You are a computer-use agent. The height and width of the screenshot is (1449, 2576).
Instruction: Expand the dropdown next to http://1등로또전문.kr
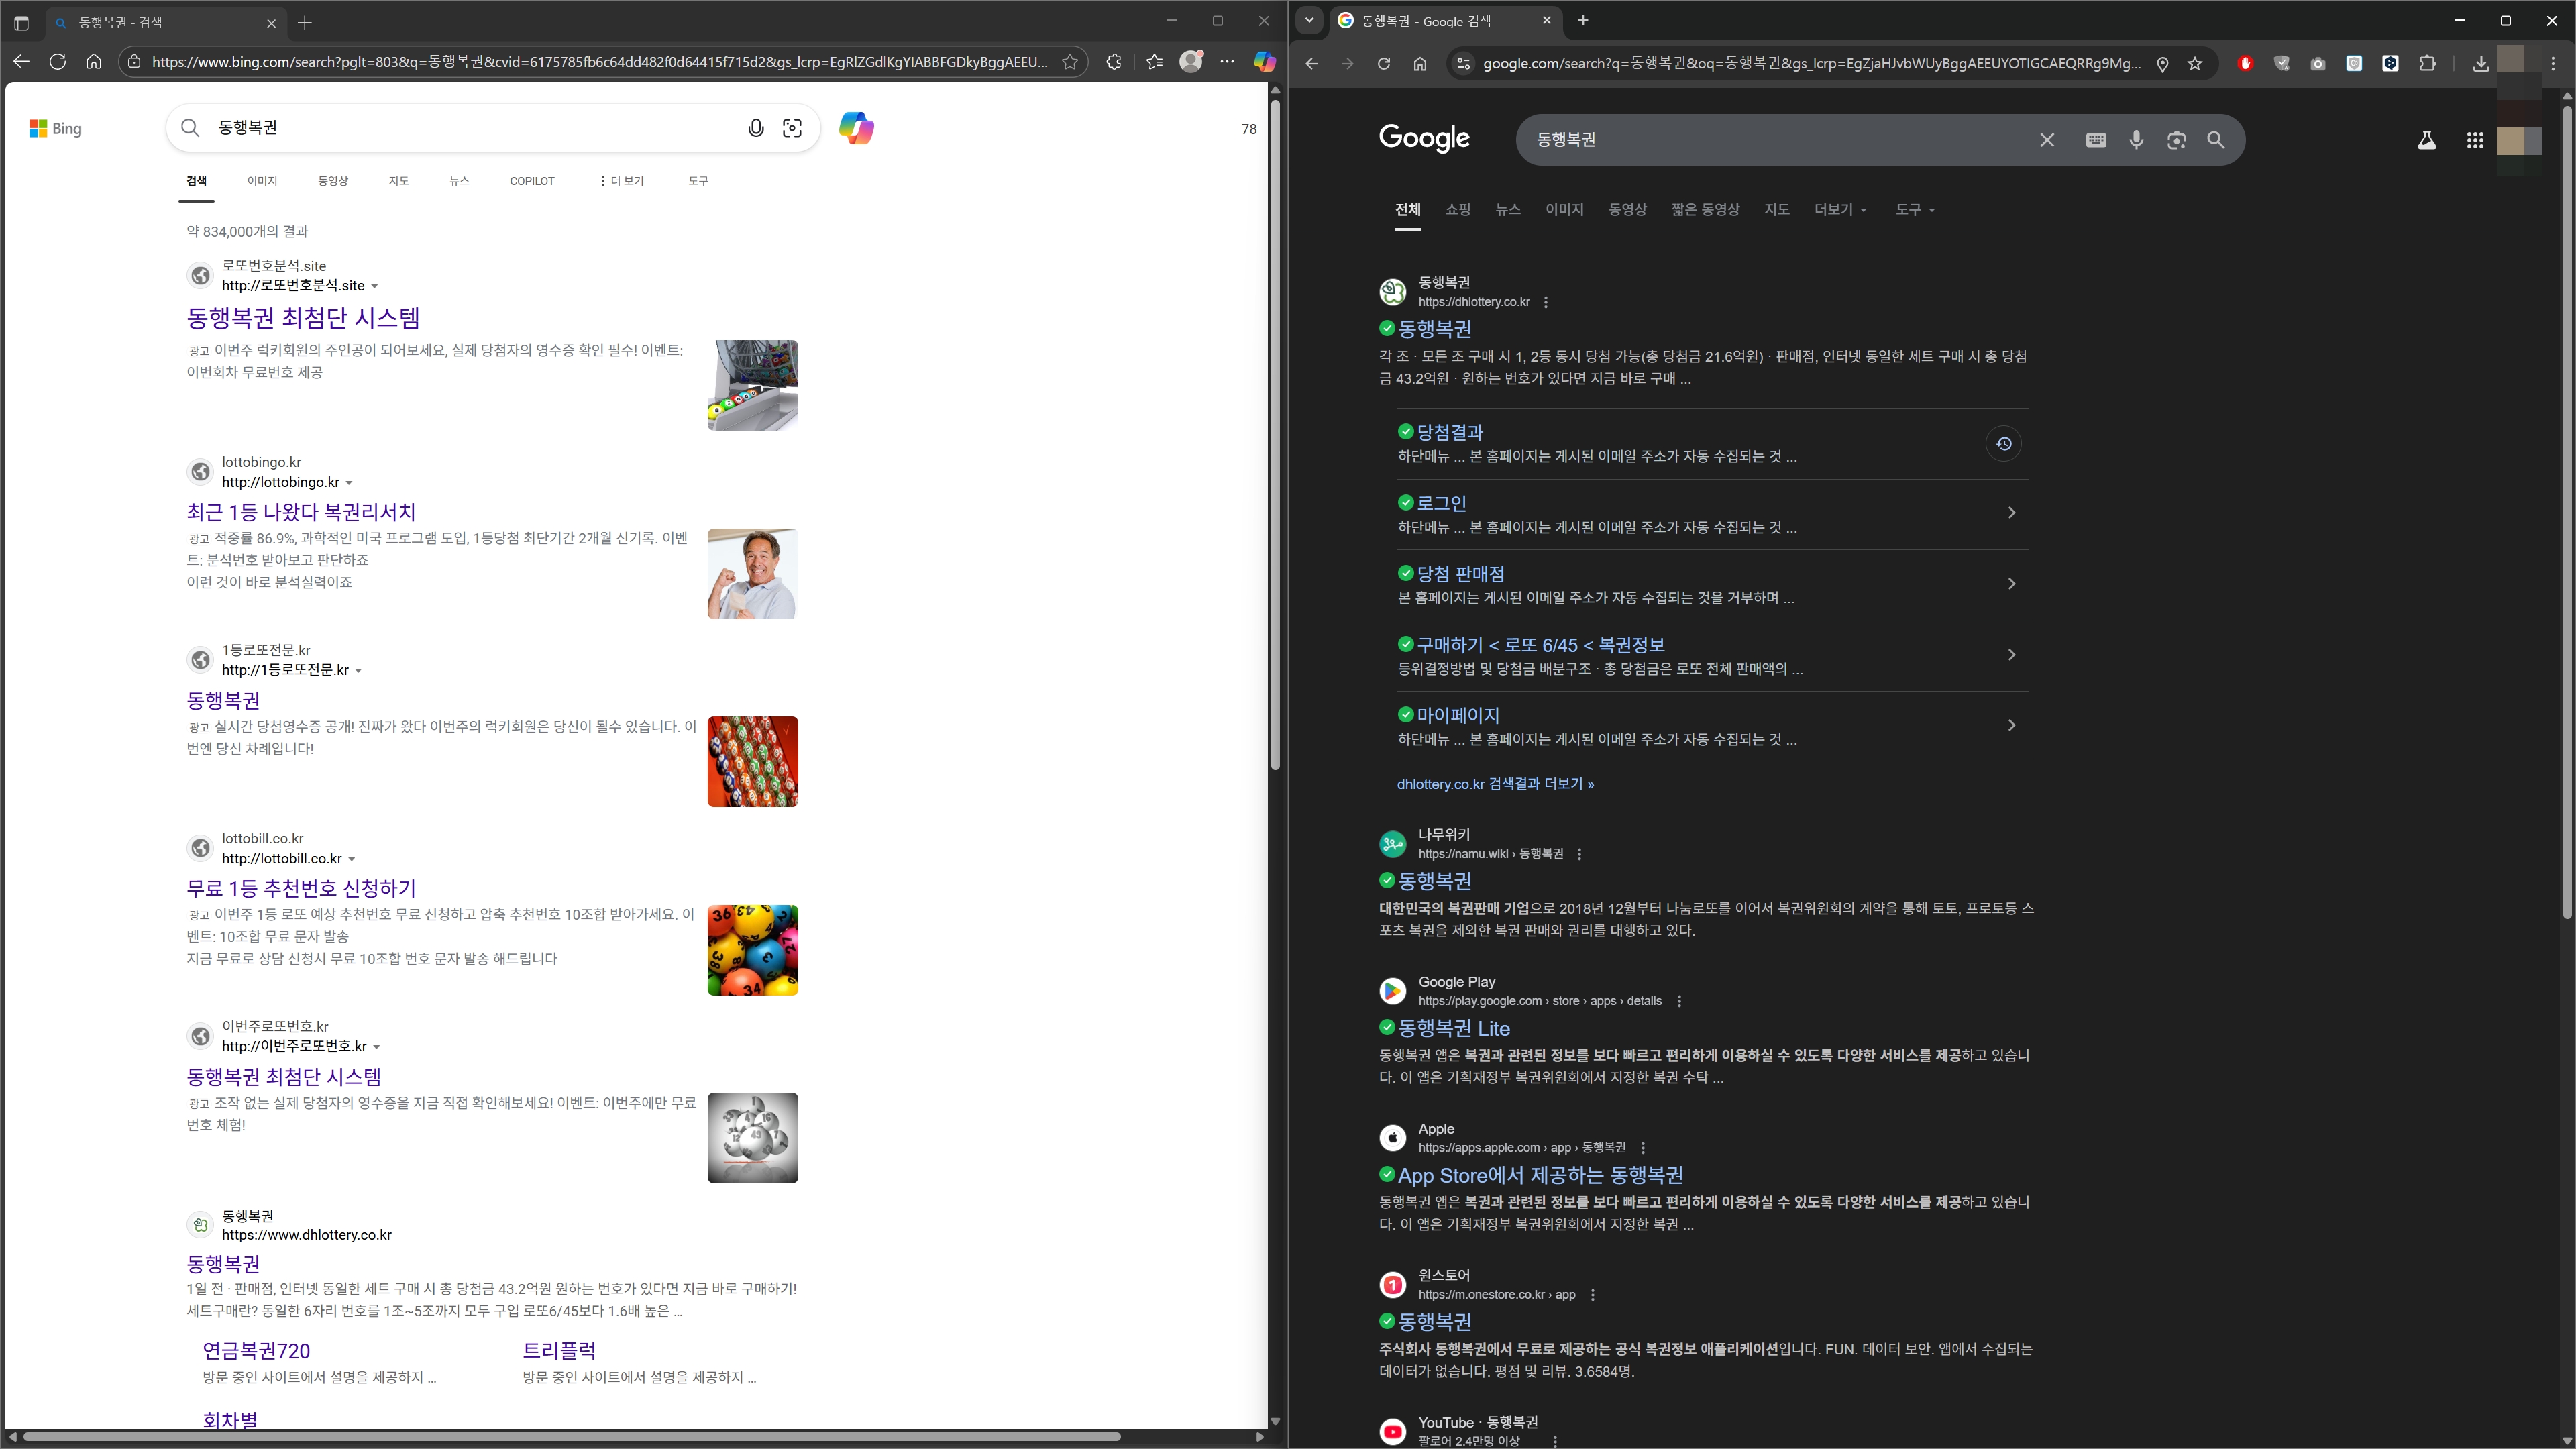pos(359,671)
